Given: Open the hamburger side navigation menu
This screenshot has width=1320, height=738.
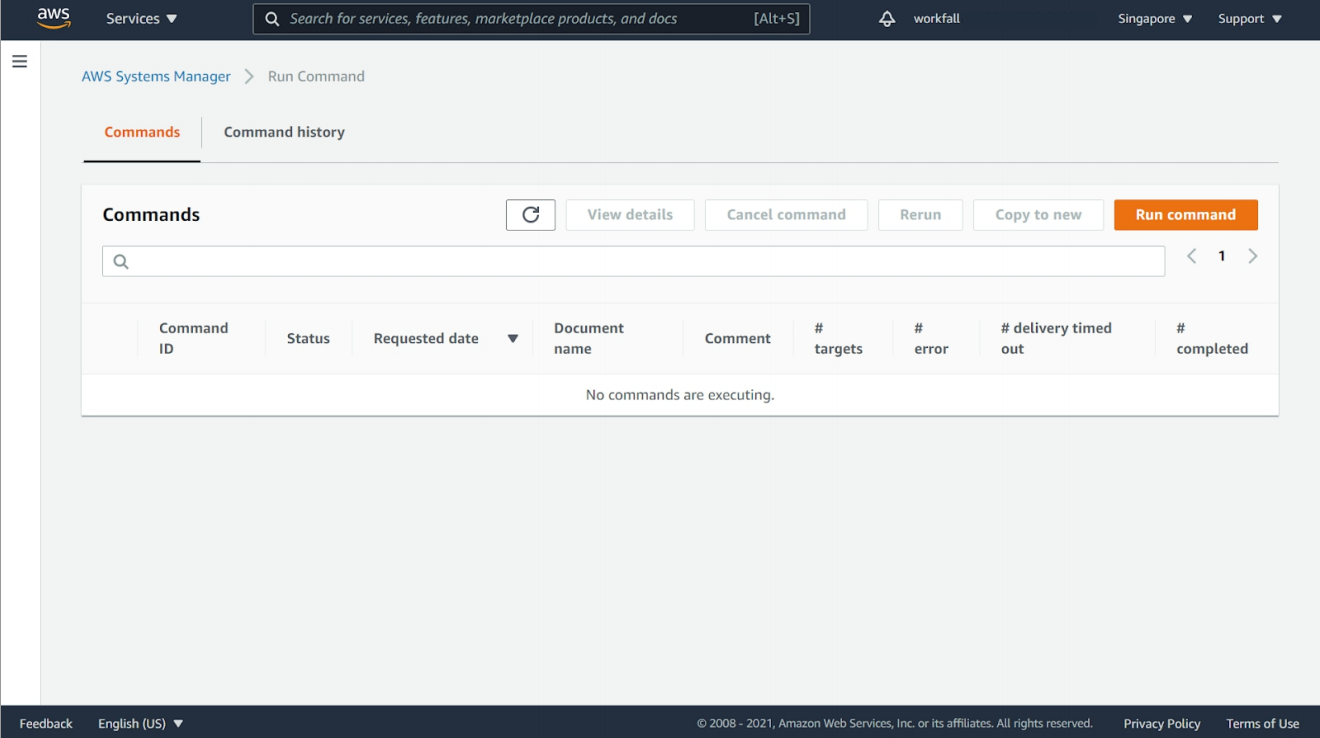Looking at the screenshot, I should (19, 62).
